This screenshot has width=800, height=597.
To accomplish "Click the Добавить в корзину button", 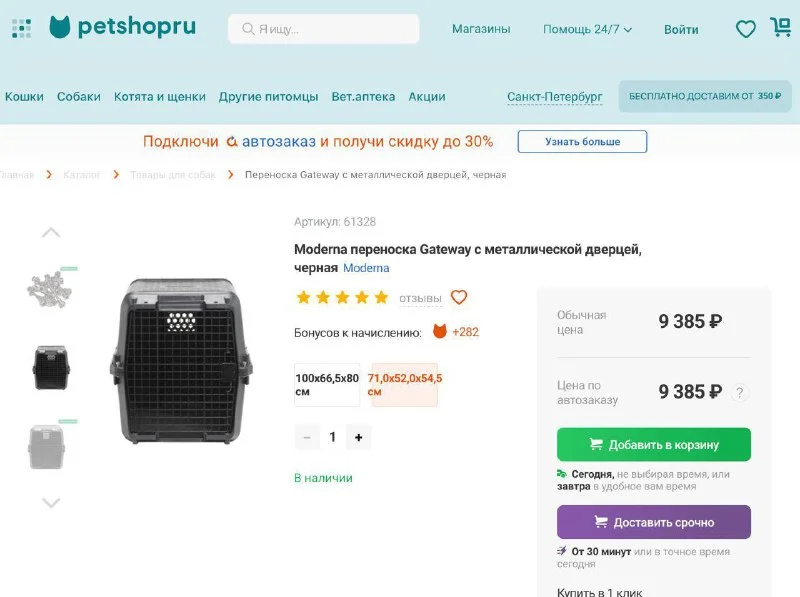I will 653,444.
